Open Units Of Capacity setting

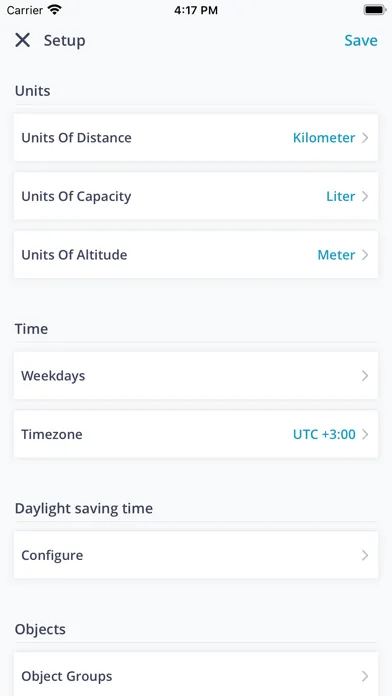point(196,196)
